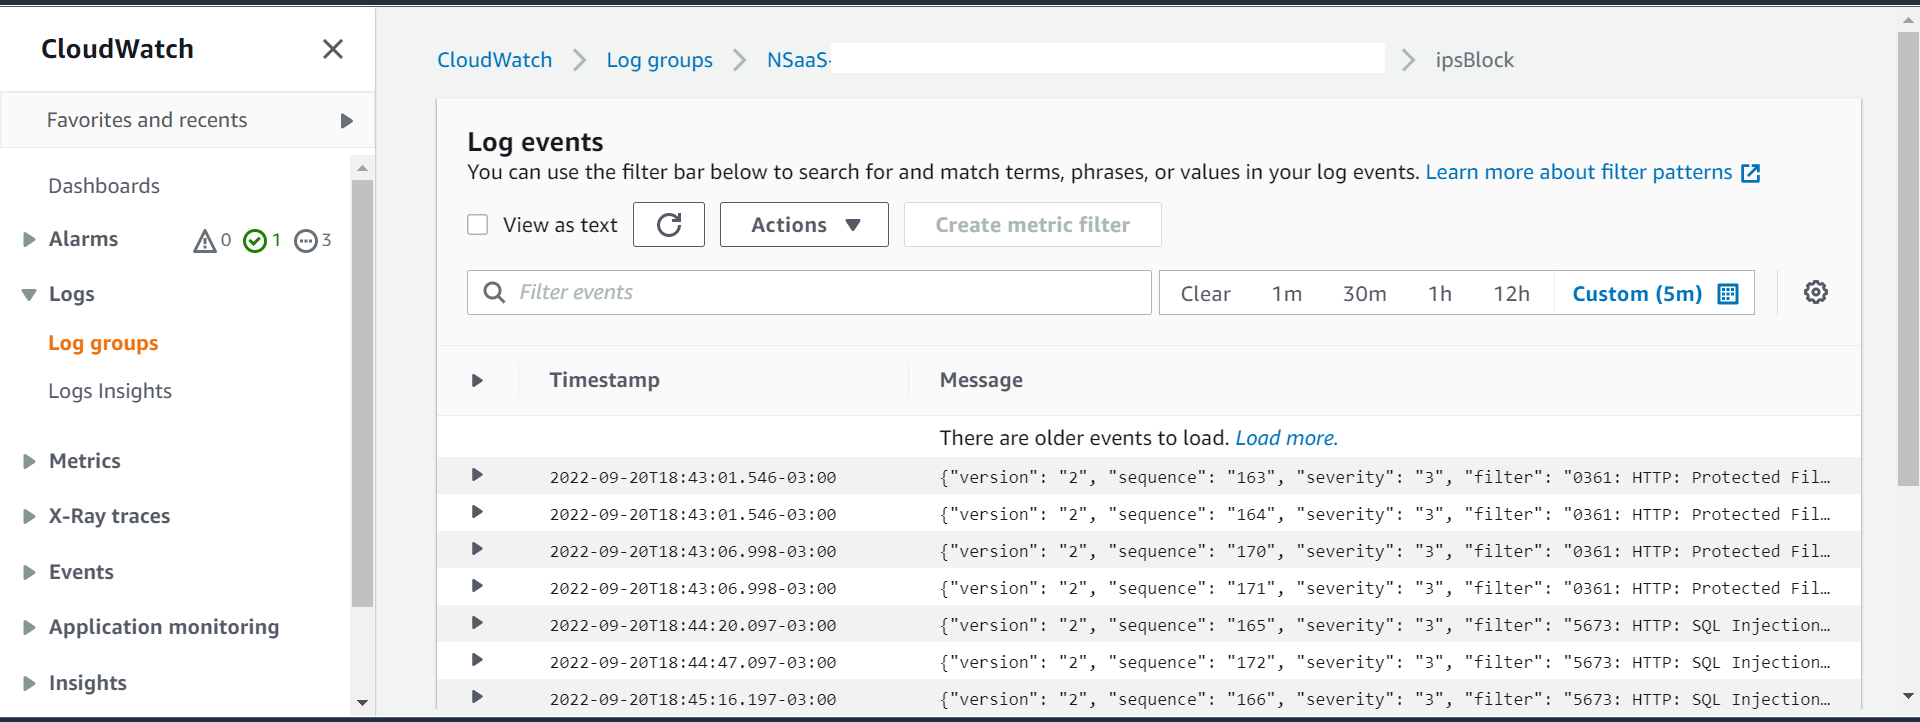Click the sidebar scrollbar
1920x722 pixels.
362,393
